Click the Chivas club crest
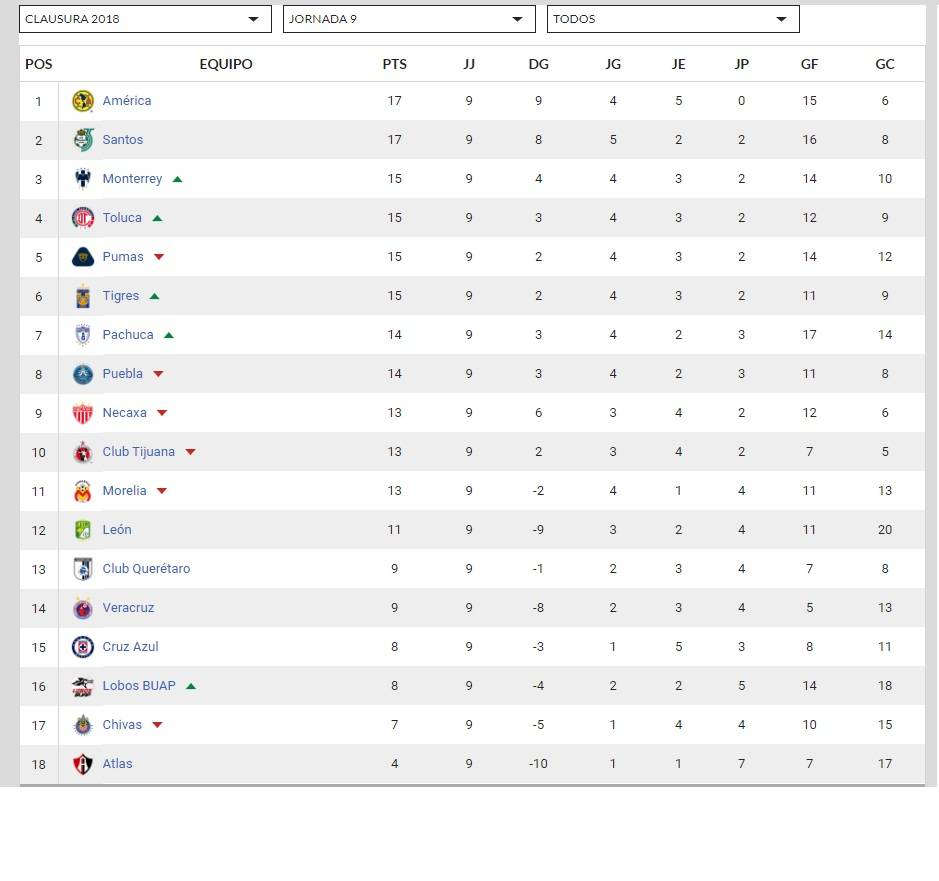The height and width of the screenshot is (881, 939). (83, 725)
